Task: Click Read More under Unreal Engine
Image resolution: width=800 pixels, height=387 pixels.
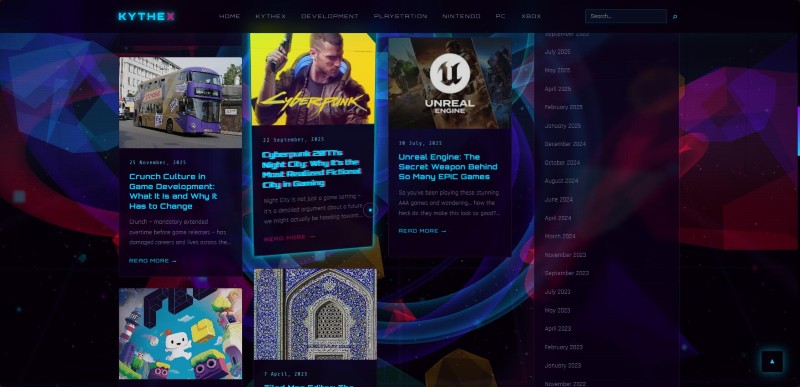Action: coord(422,231)
